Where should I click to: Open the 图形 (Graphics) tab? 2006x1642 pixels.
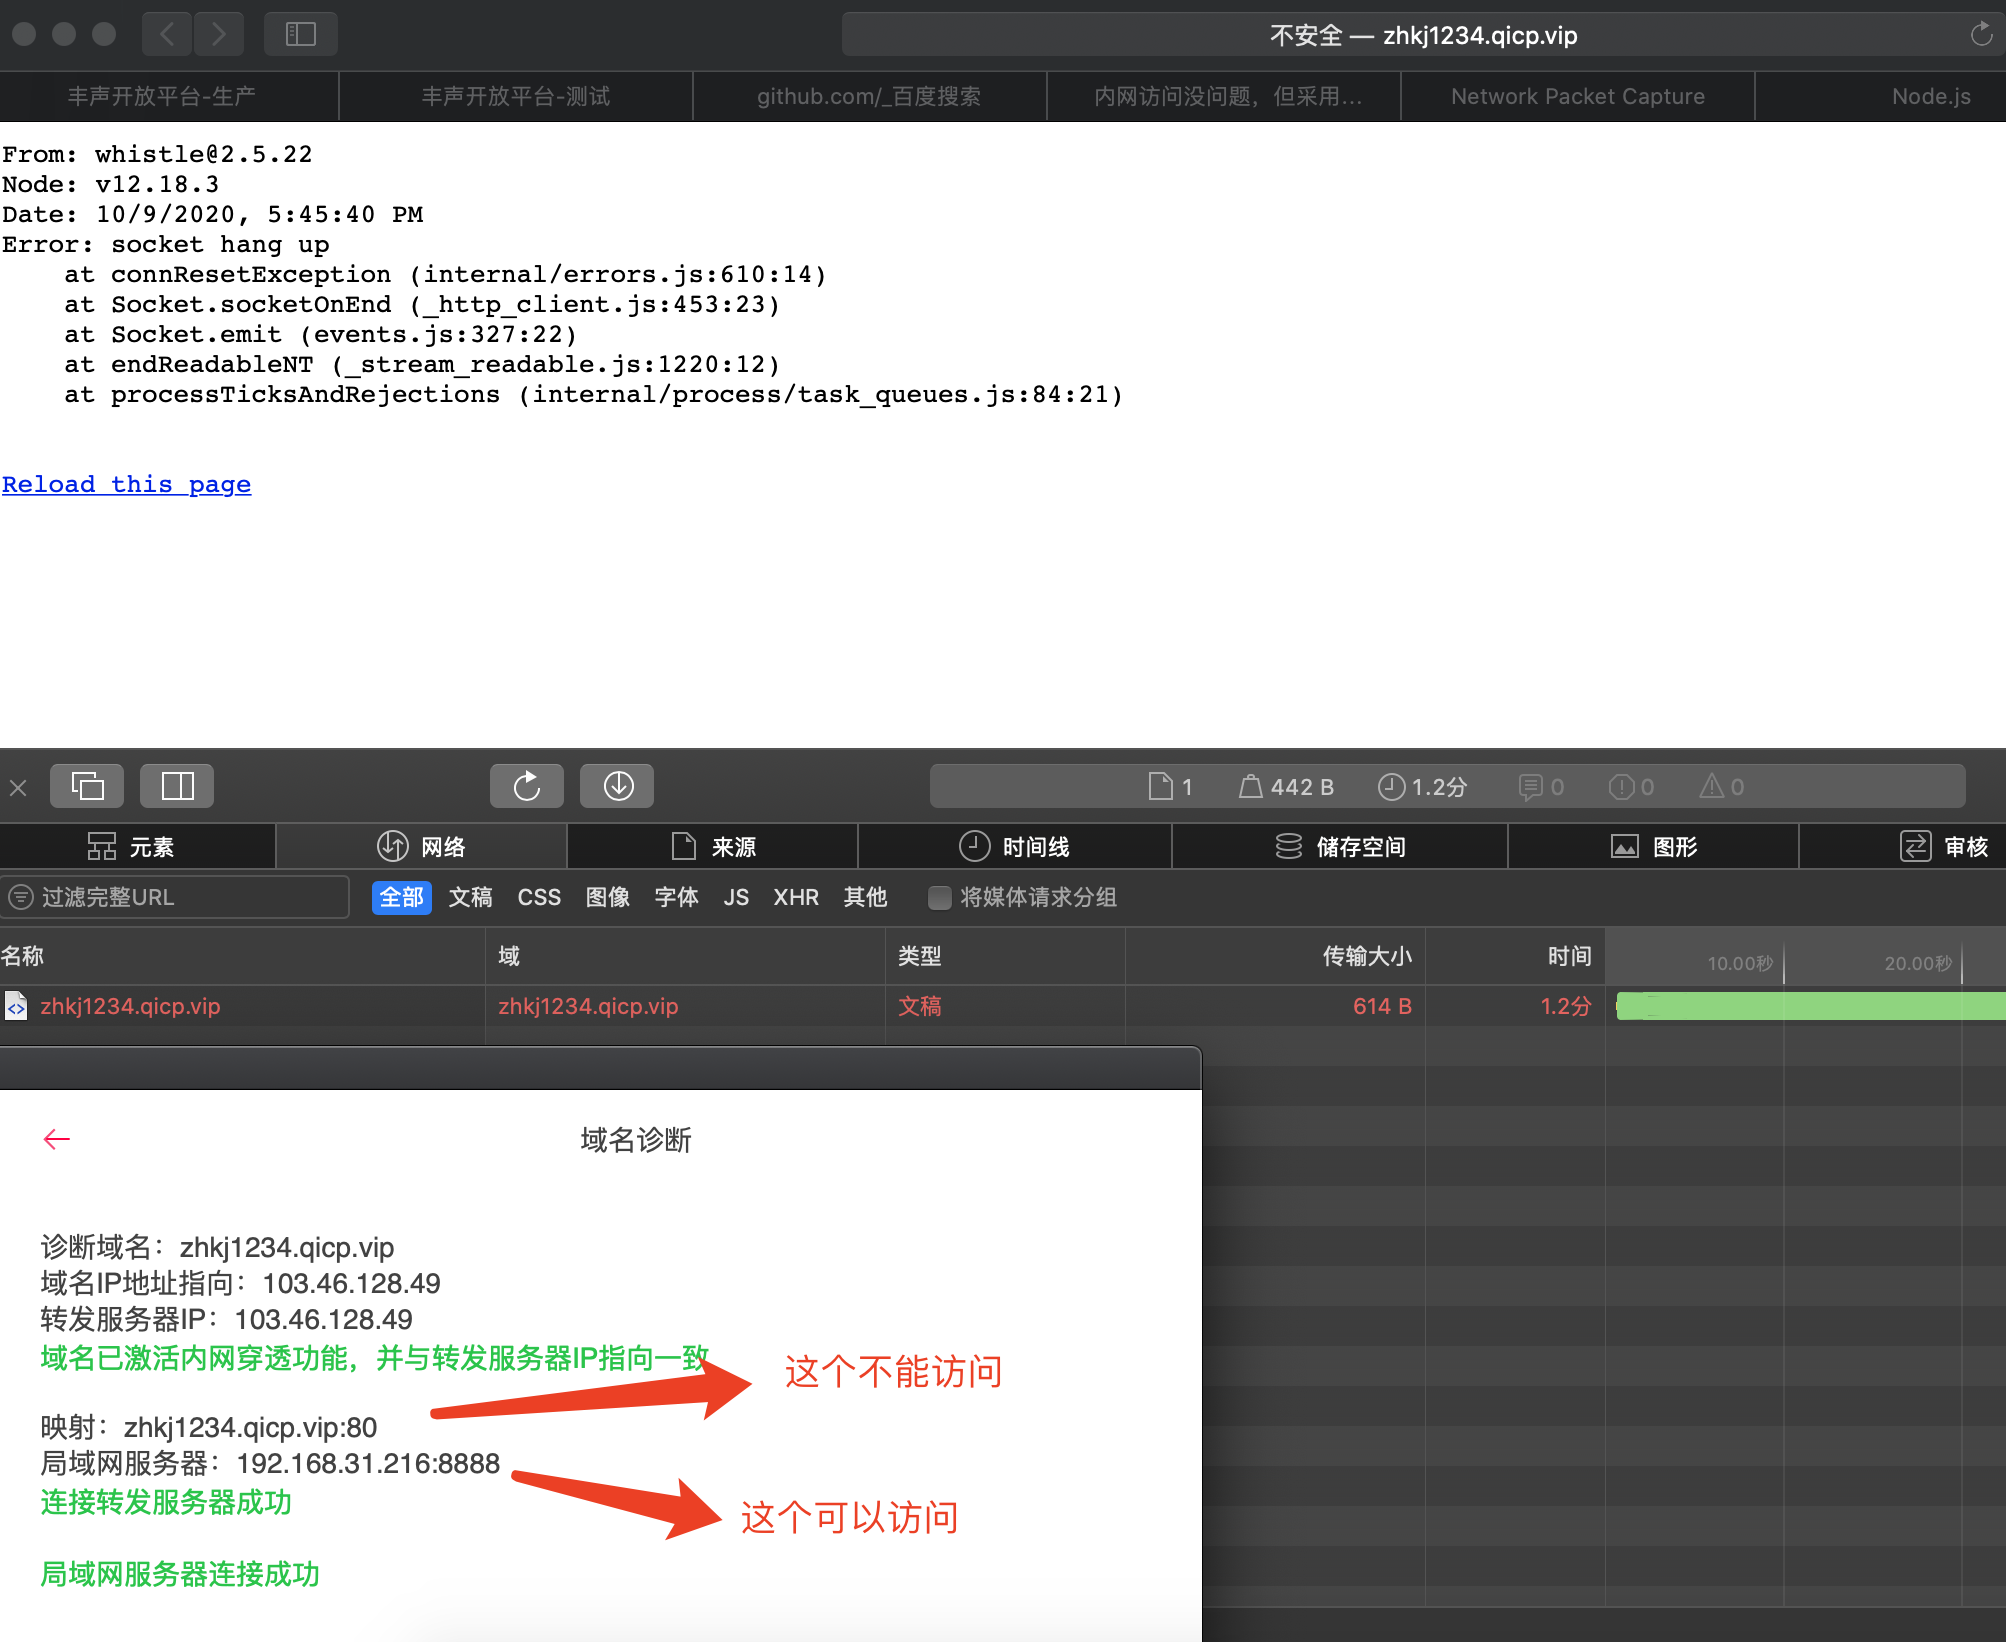[1654, 847]
